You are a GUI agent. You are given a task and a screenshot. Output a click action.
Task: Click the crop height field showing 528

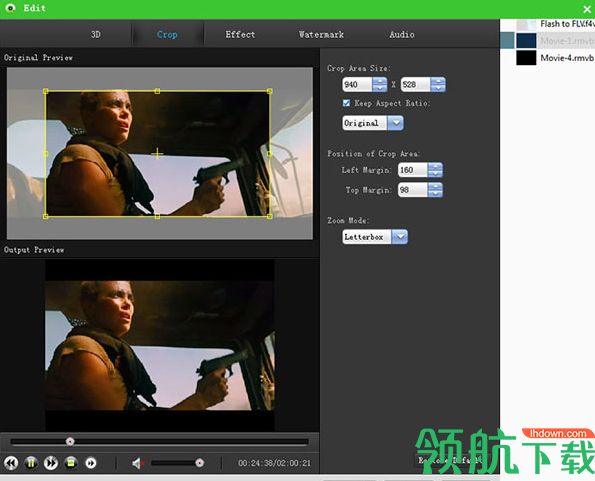(x=416, y=85)
